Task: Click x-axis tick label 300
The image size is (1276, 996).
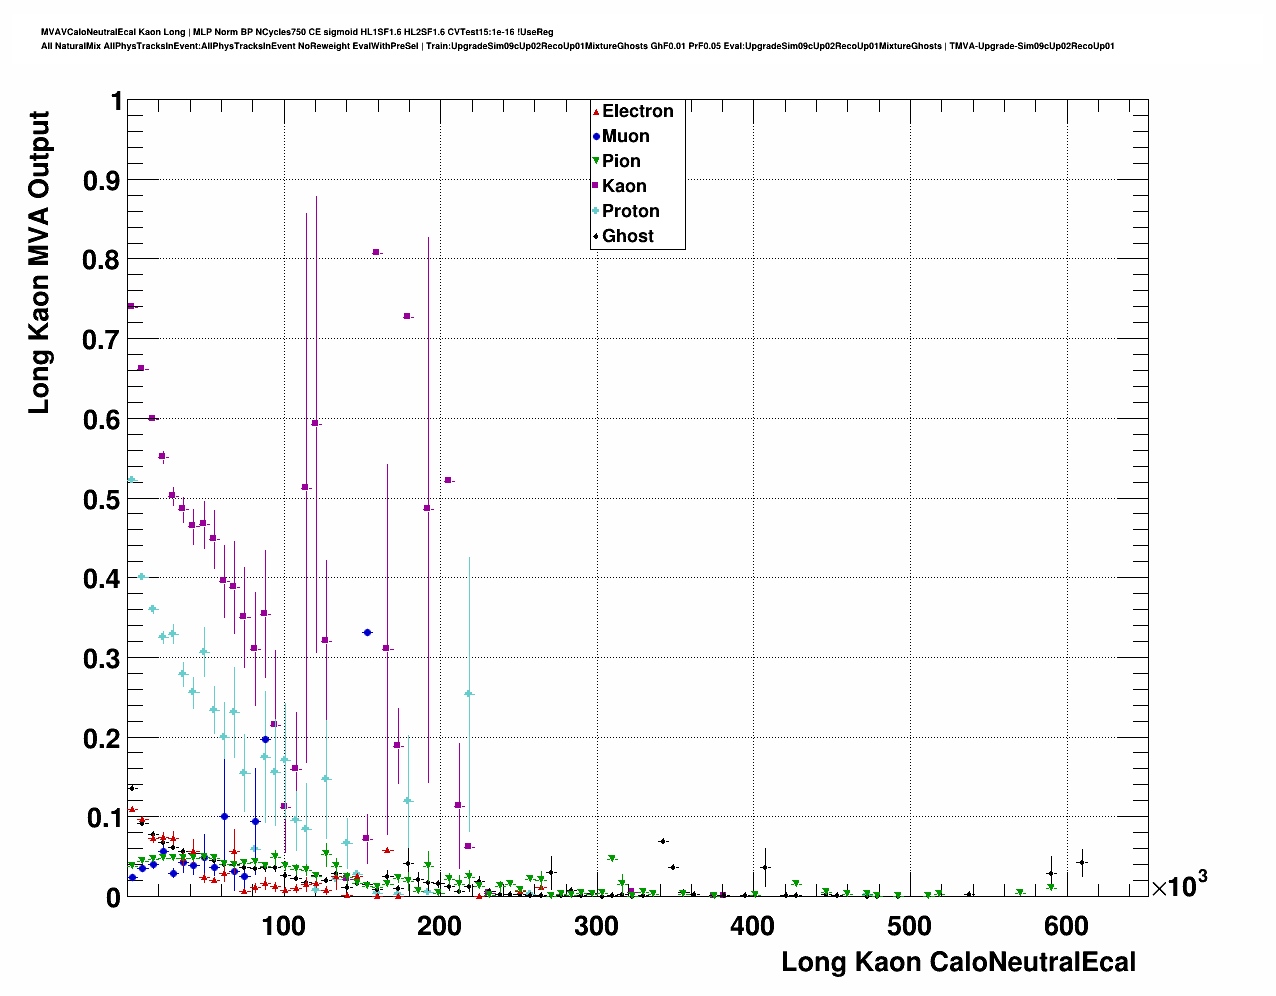Action: pos(597,926)
